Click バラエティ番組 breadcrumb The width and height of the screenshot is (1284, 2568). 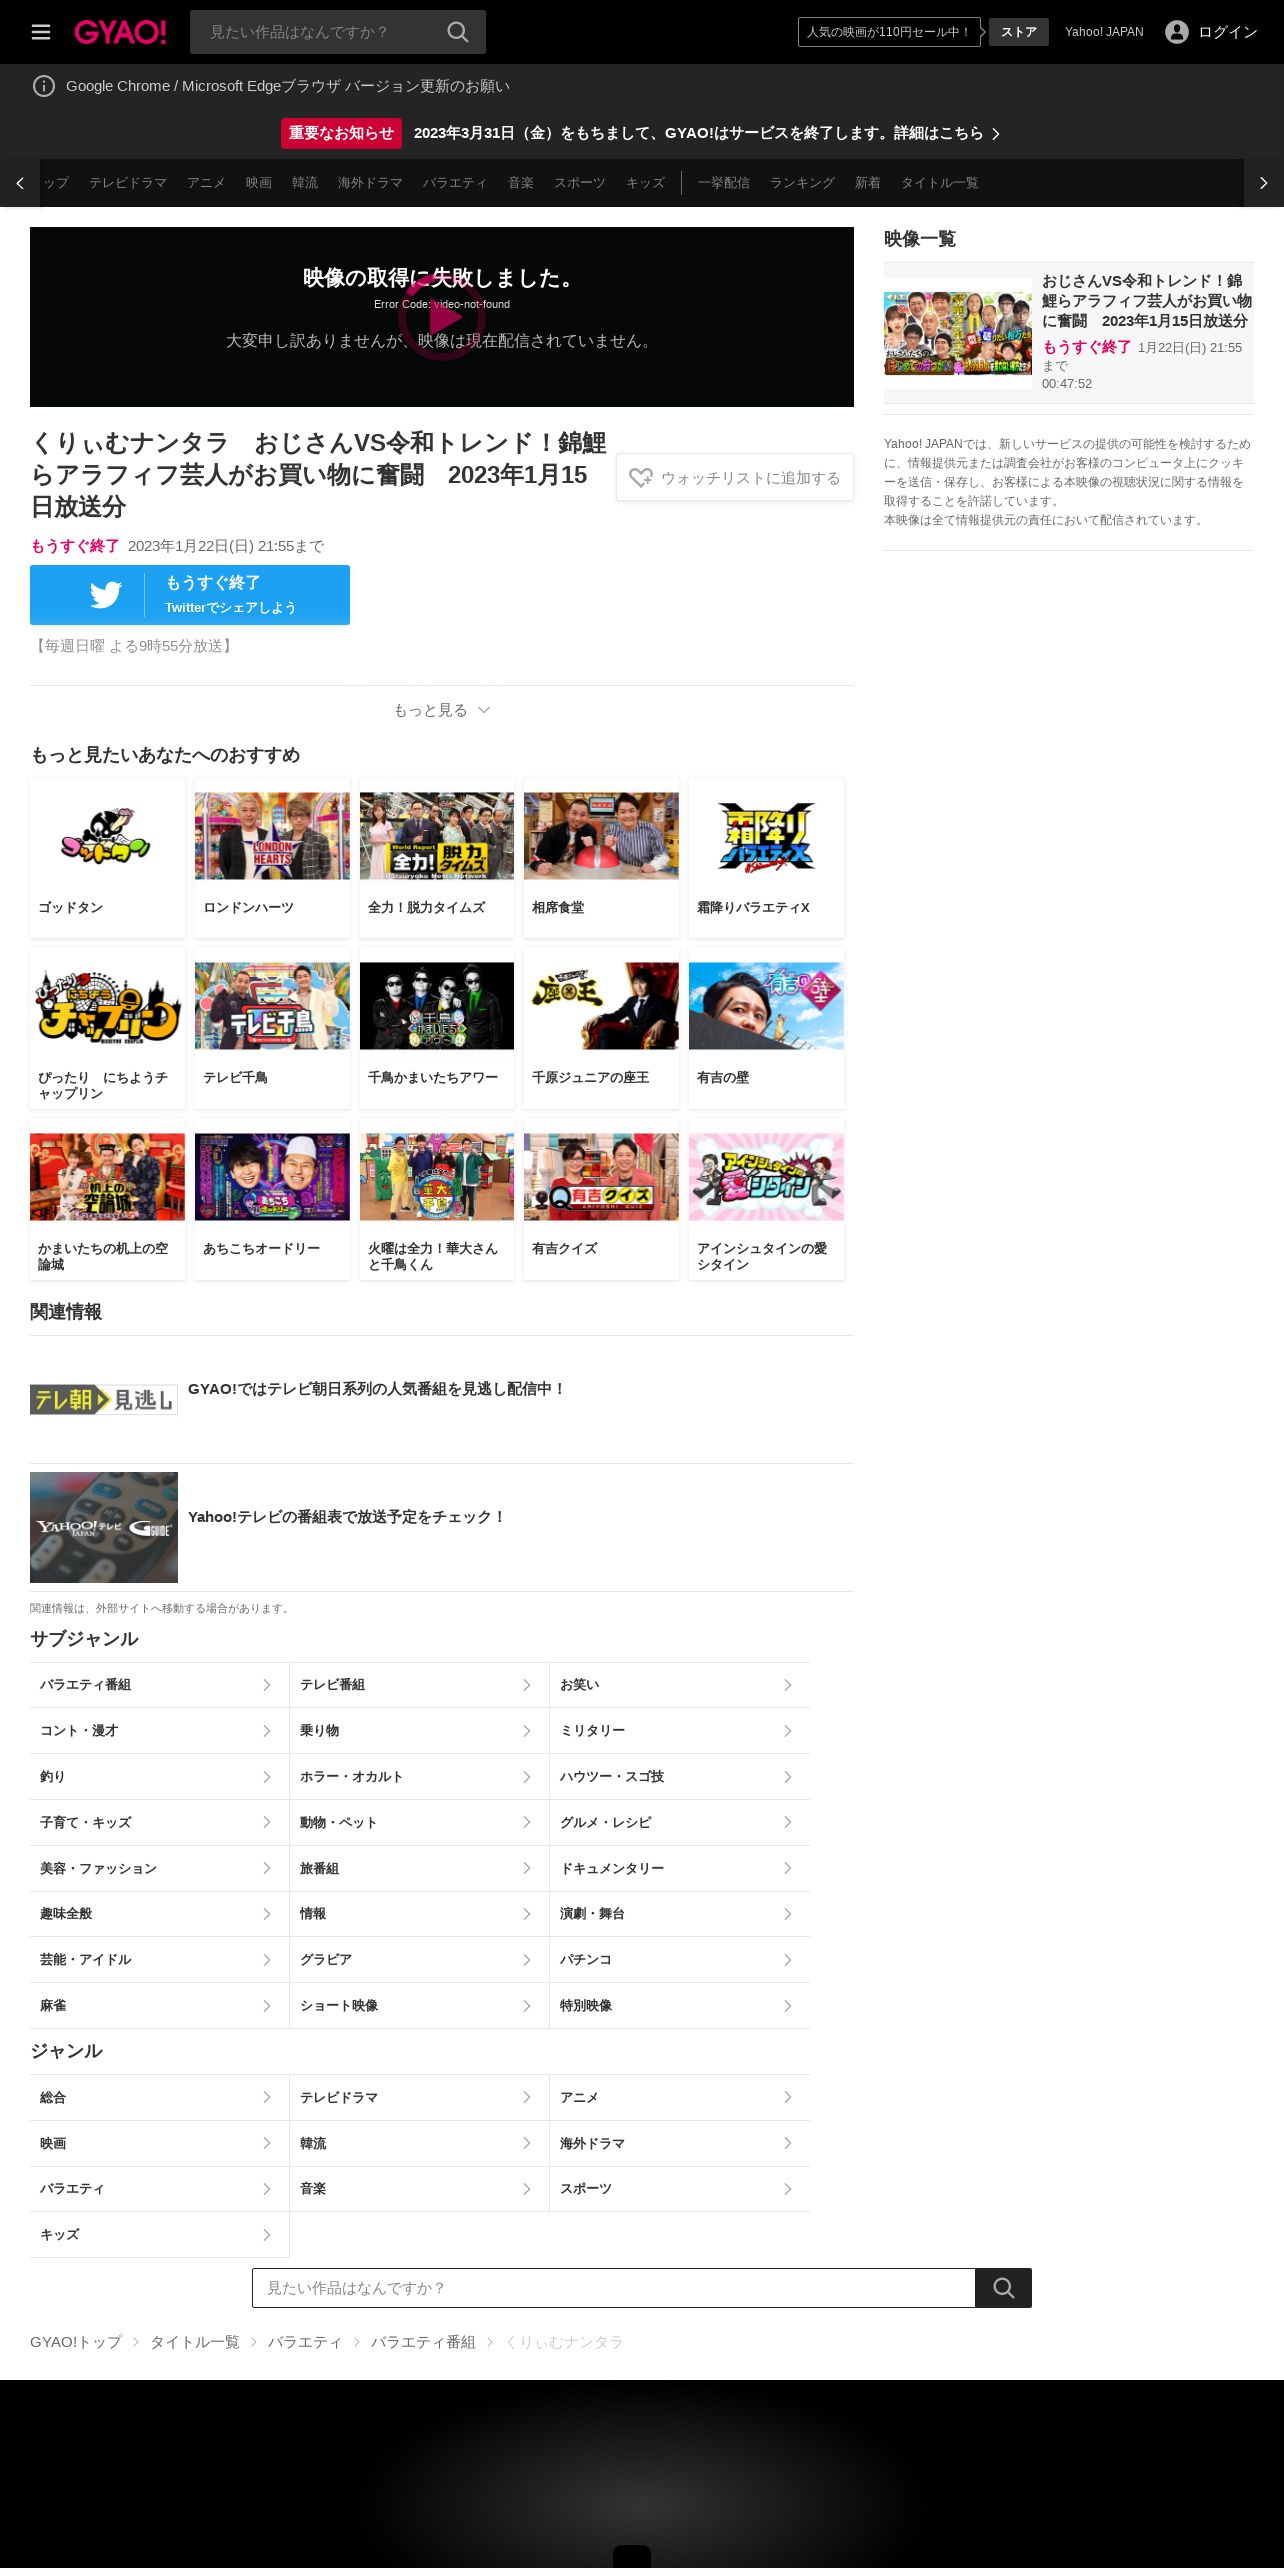pos(423,2342)
